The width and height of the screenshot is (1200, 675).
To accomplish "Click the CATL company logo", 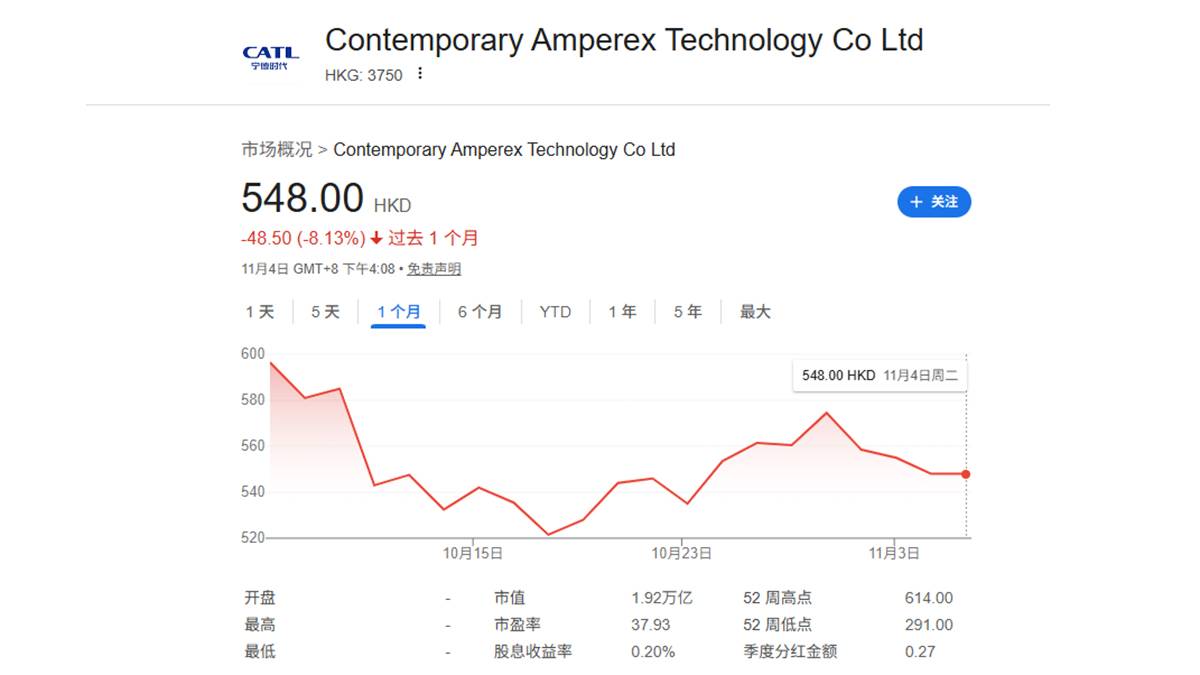I will tap(270, 57).
